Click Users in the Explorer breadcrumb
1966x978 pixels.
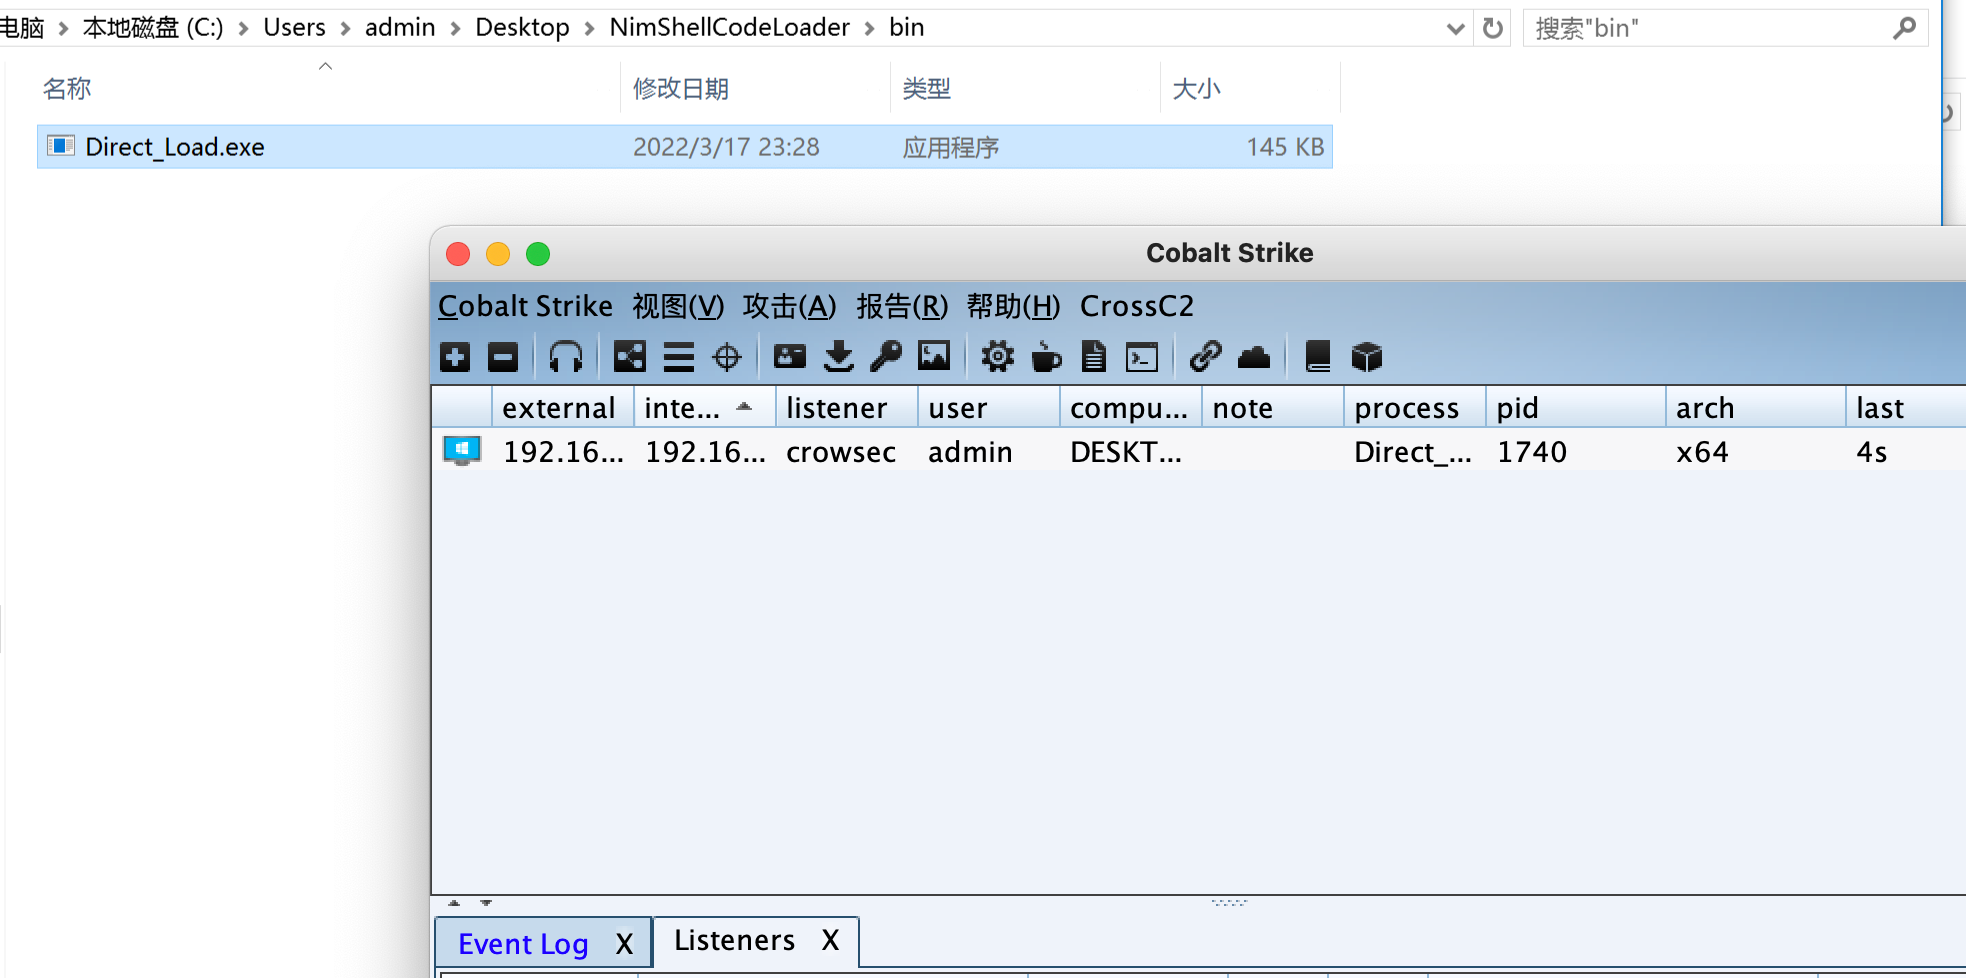tap(294, 27)
